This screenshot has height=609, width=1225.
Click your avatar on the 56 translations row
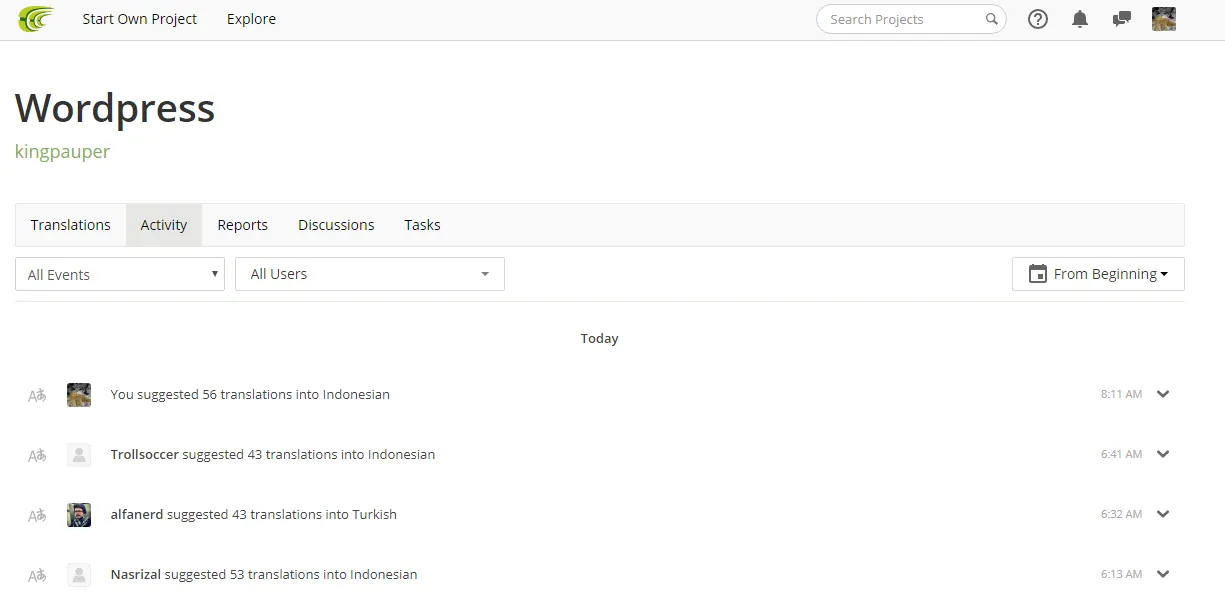[x=79, y=394]
